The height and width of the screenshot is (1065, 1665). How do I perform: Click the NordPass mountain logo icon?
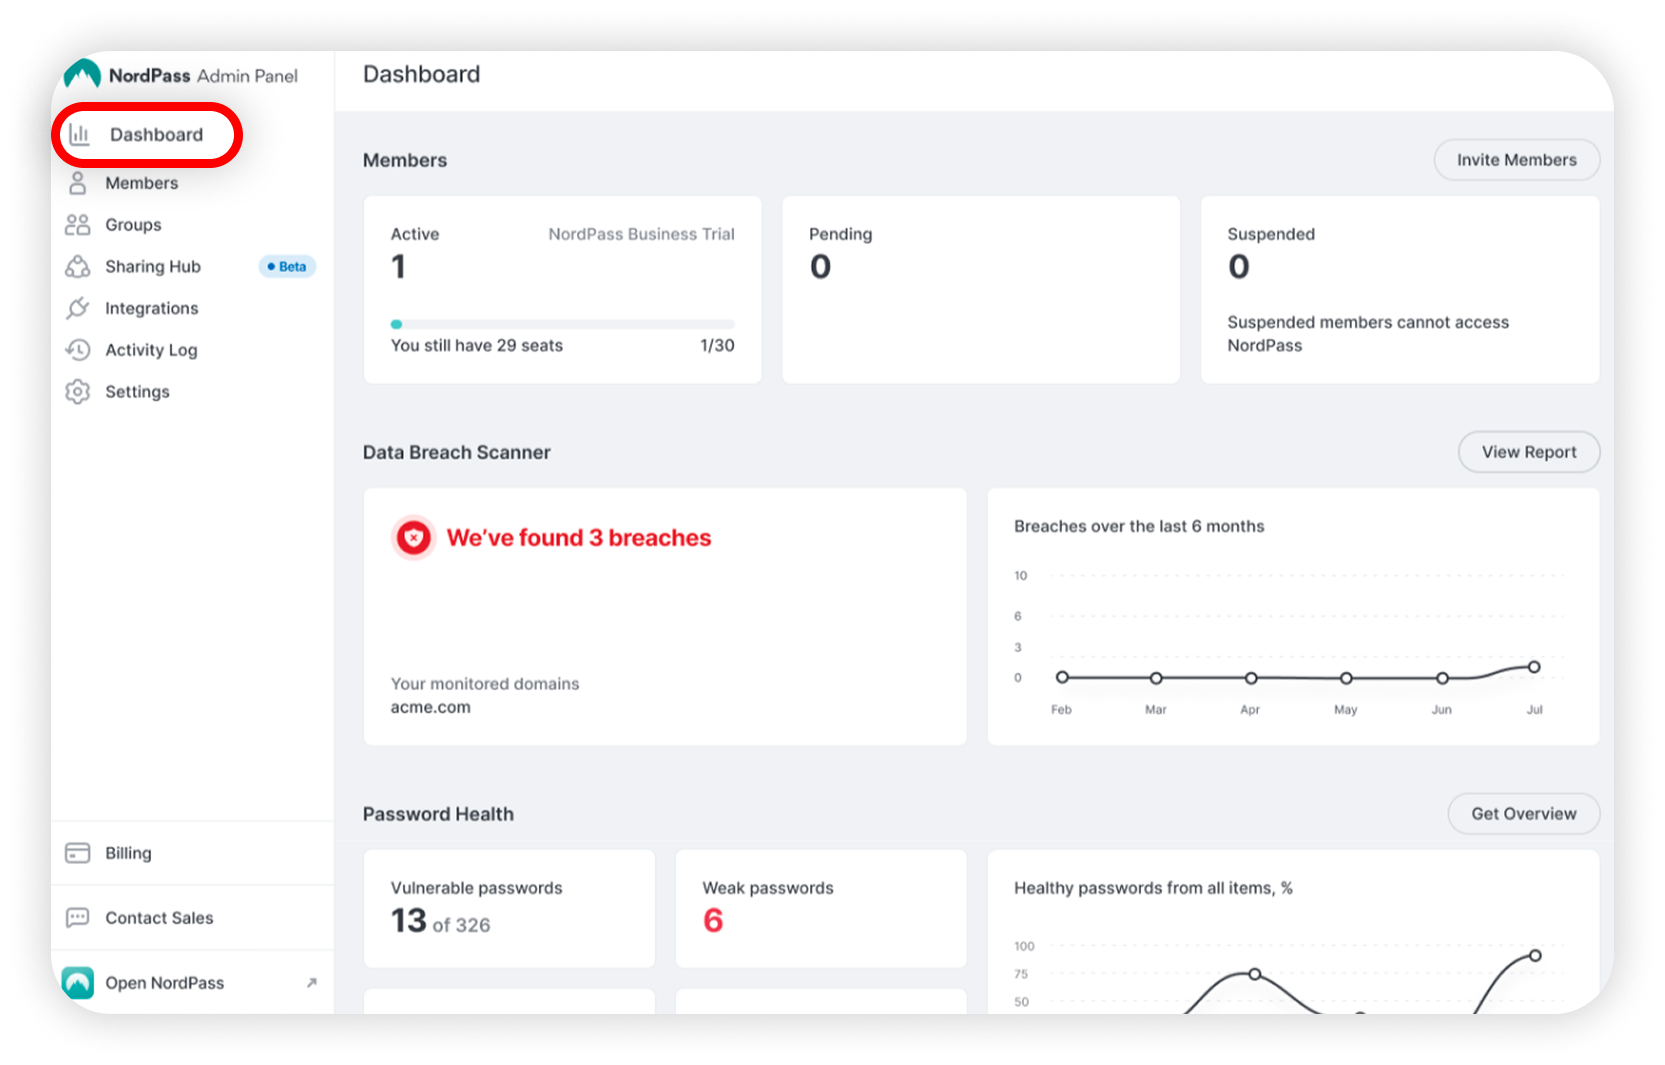click(x=82, y=74)
